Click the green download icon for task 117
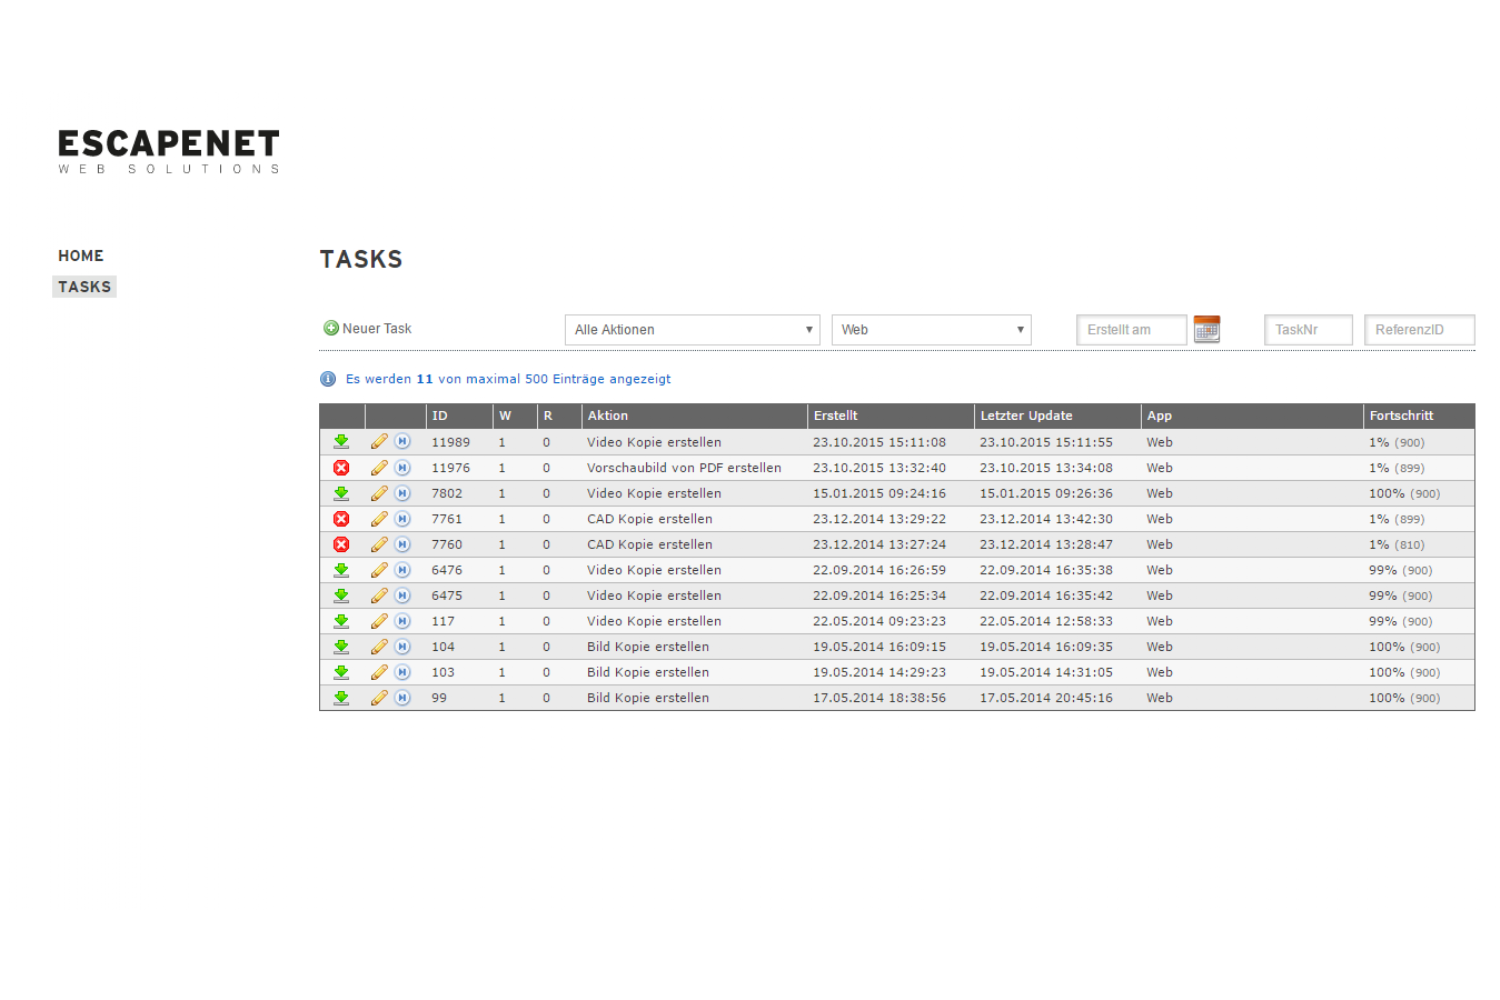 pos(341,621)
